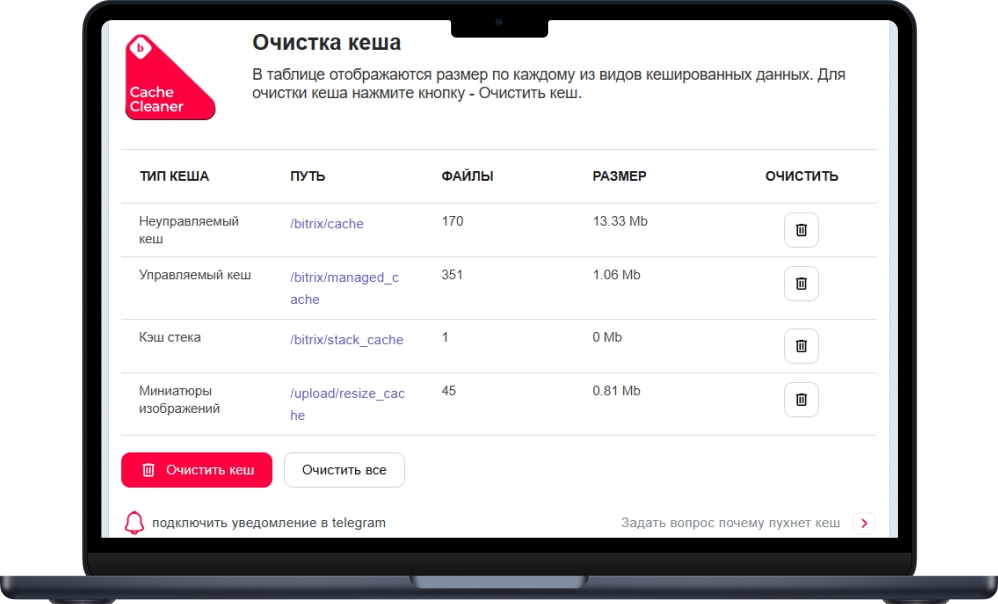This screenshot has width=998, height=604.
Task: Open the /bitrix/stack_cache path link
Action: [344, 340]
